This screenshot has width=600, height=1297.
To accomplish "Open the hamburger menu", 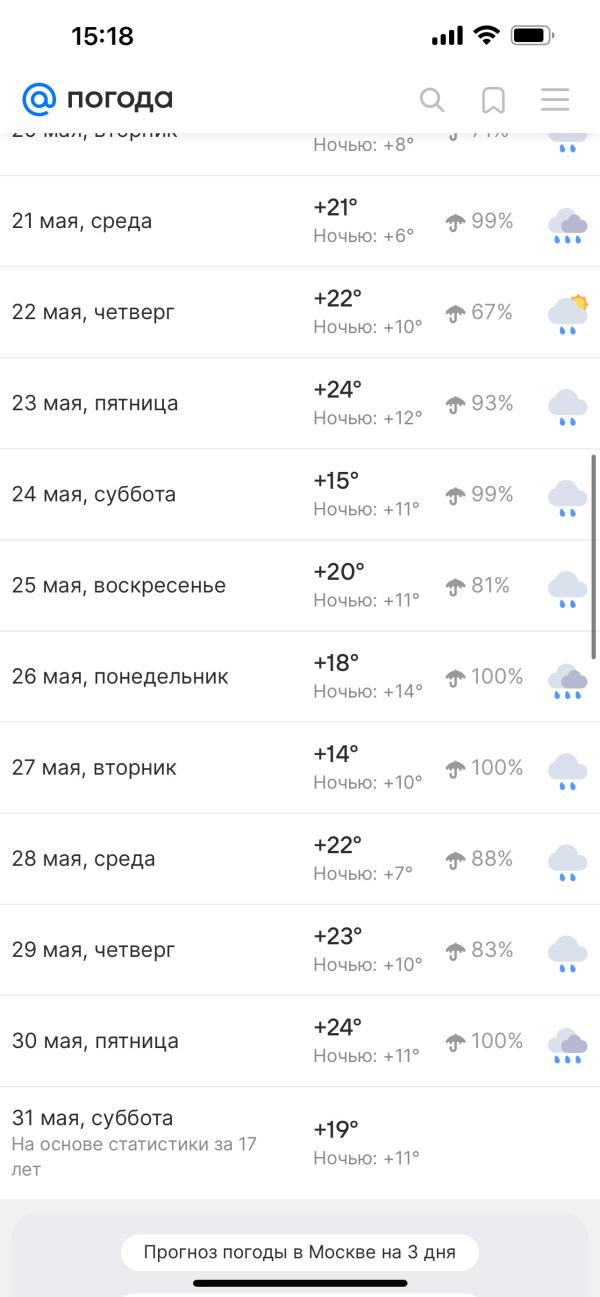I will (555, 99).
